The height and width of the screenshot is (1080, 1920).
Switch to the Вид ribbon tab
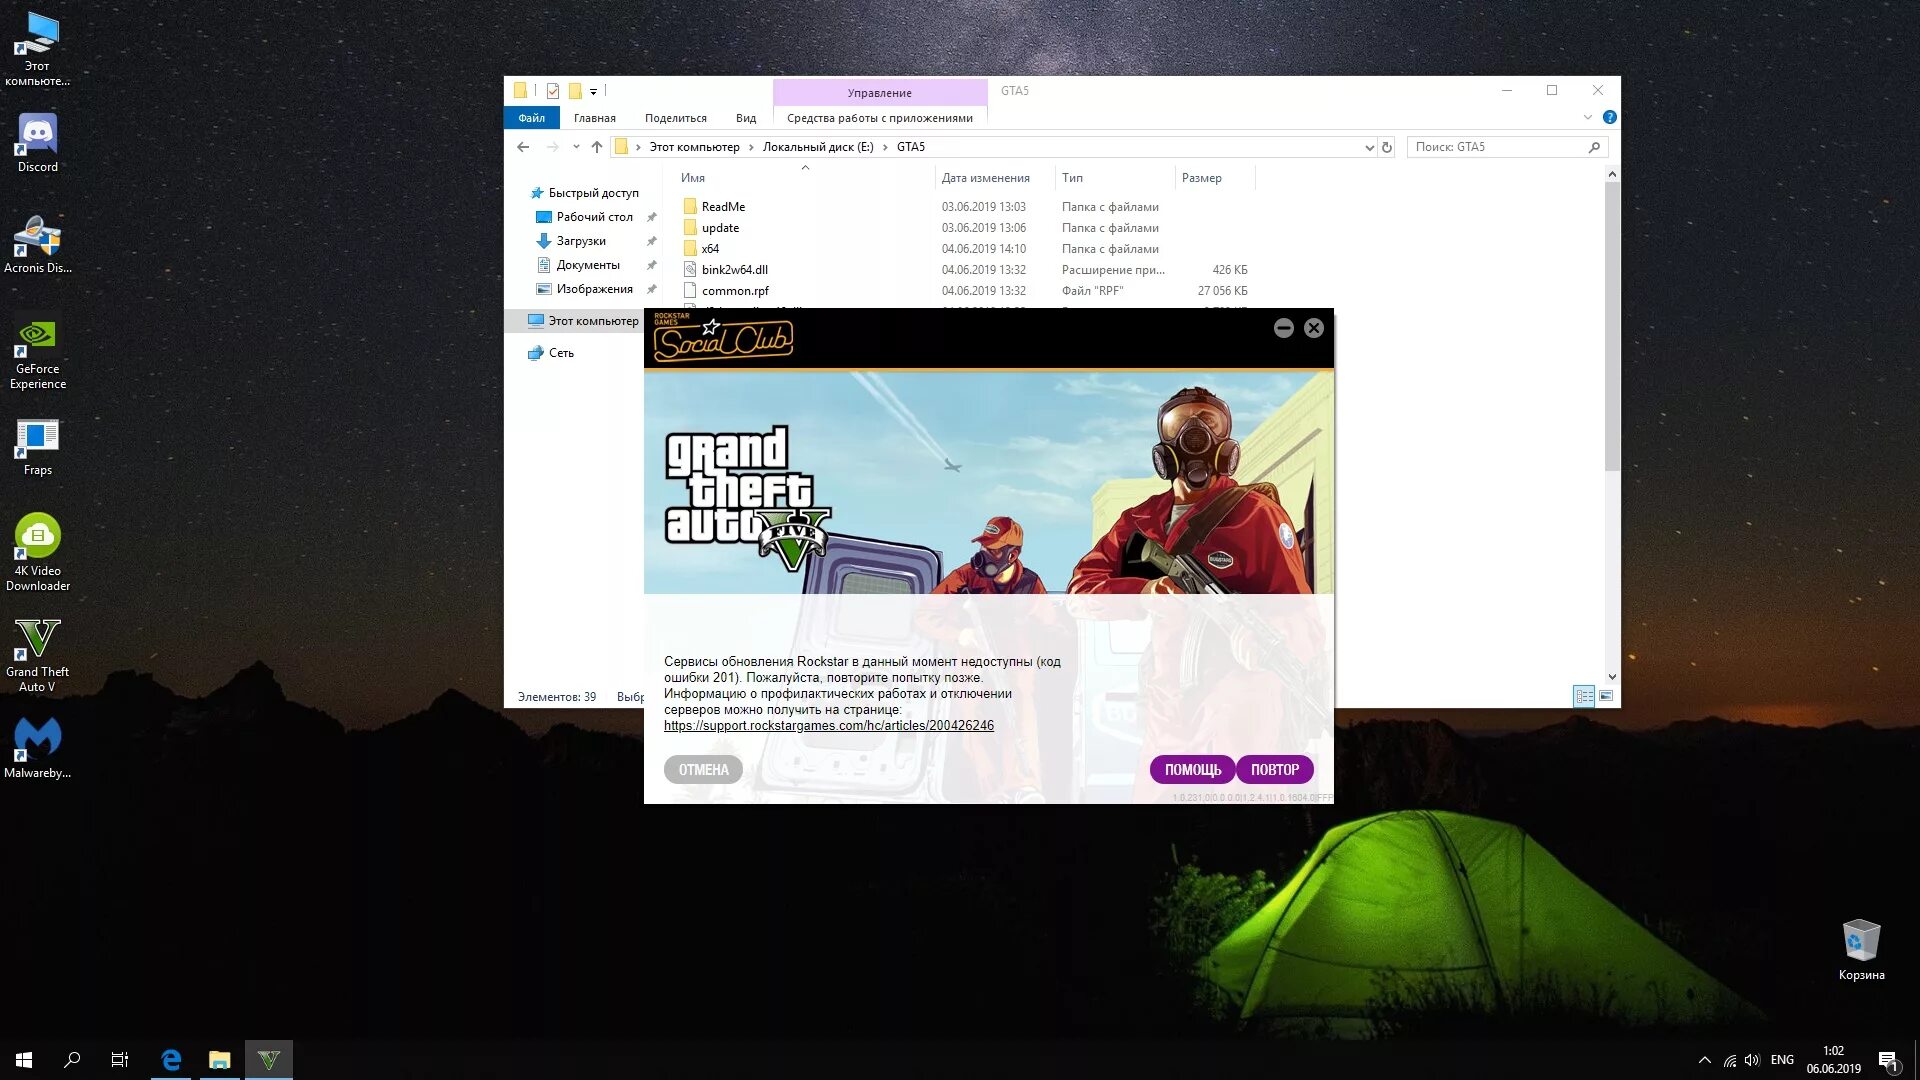(746, 117)
